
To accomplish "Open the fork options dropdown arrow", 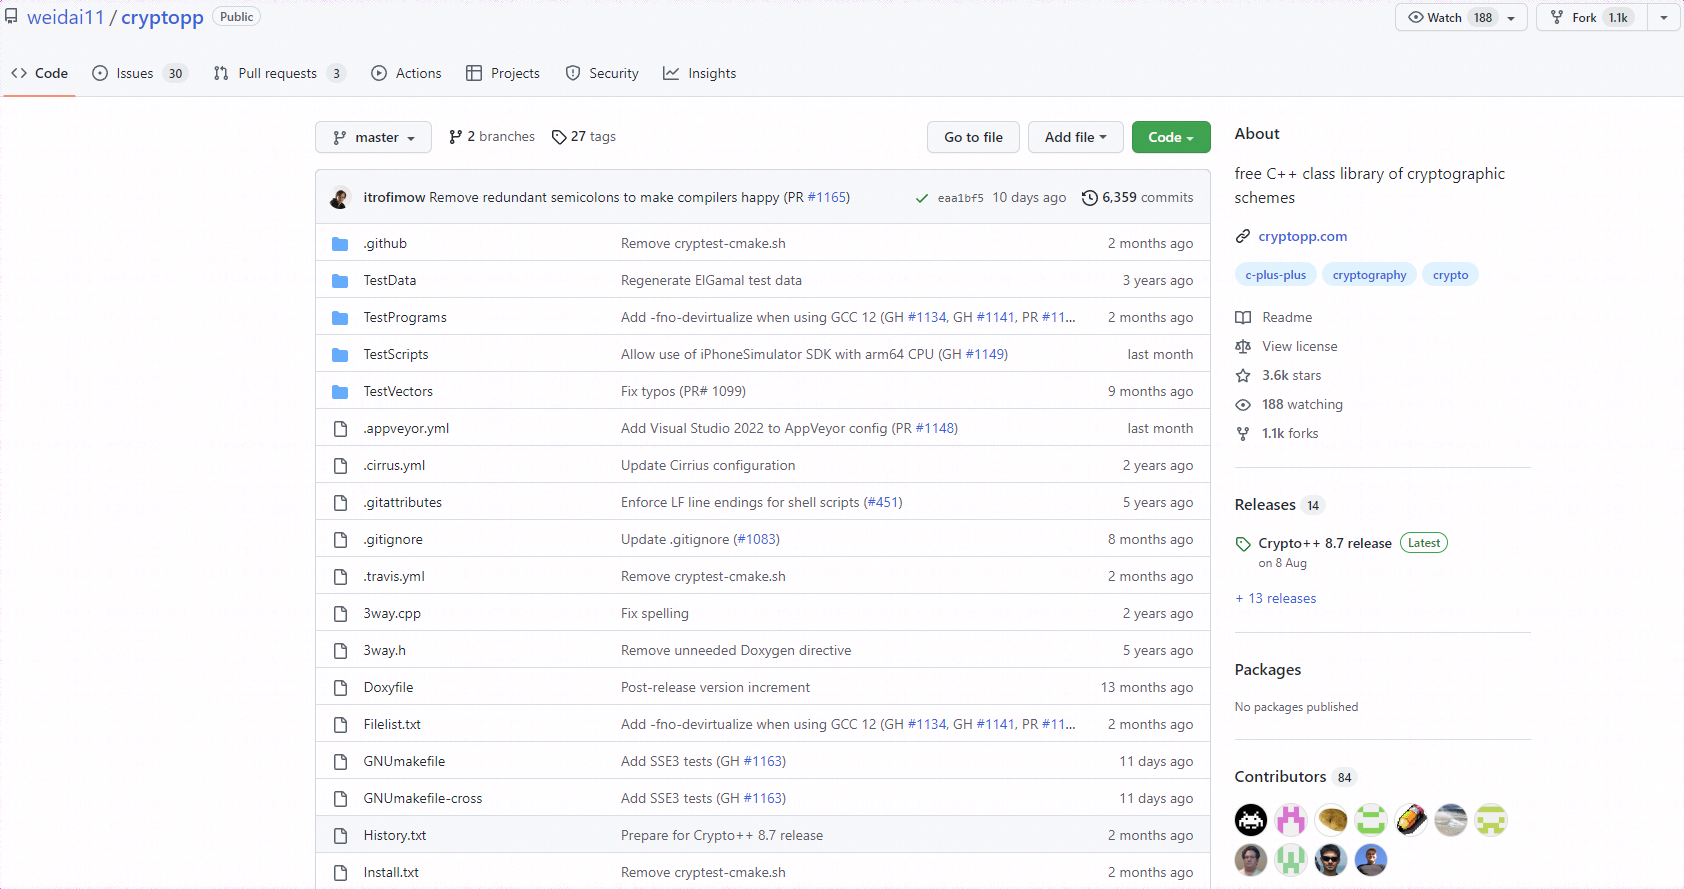I will click(x=1664, y=18).
